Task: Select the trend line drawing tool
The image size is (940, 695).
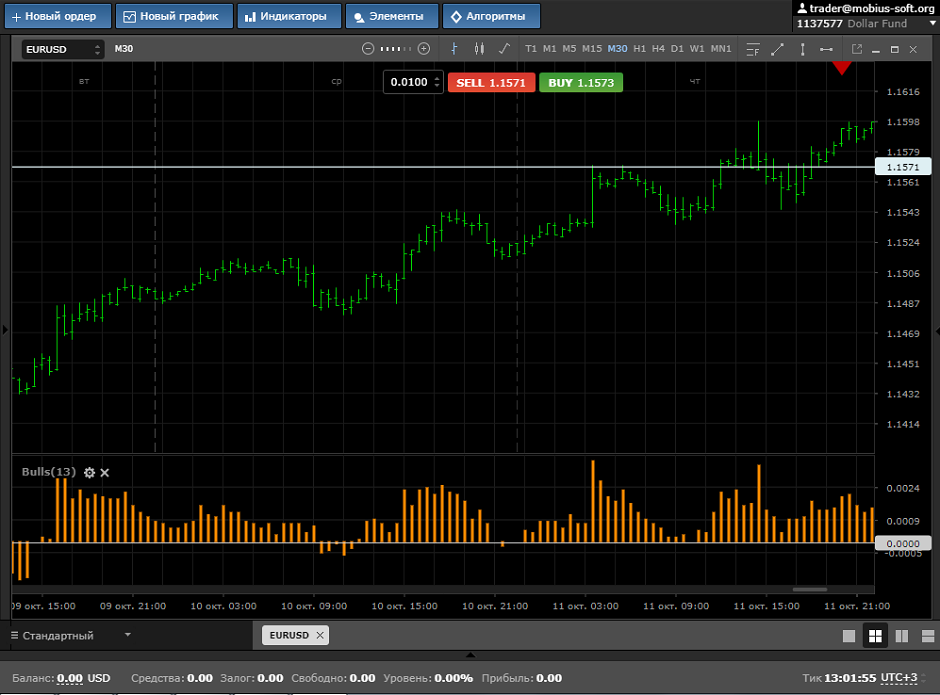Action: tap(778, 50)
